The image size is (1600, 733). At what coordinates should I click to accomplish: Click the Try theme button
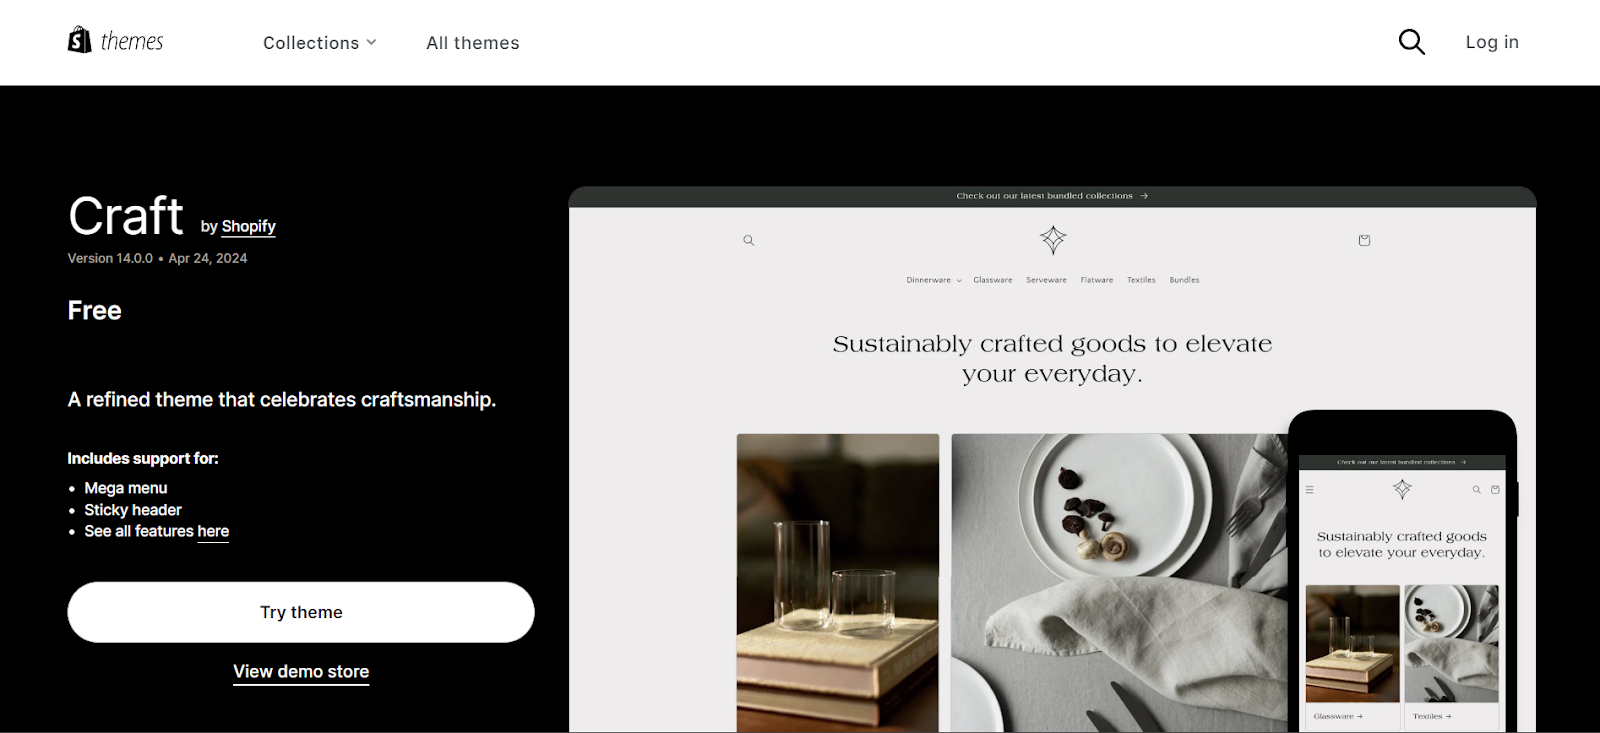[301, 612]
